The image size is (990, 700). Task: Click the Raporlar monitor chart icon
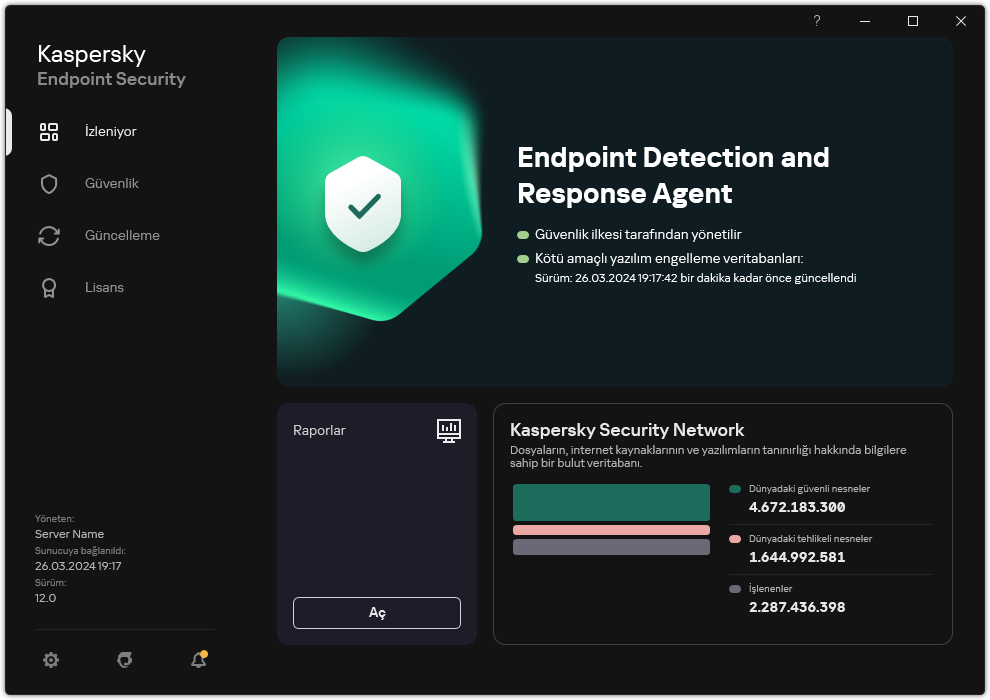pyautogui.click(x=449, y=431)
